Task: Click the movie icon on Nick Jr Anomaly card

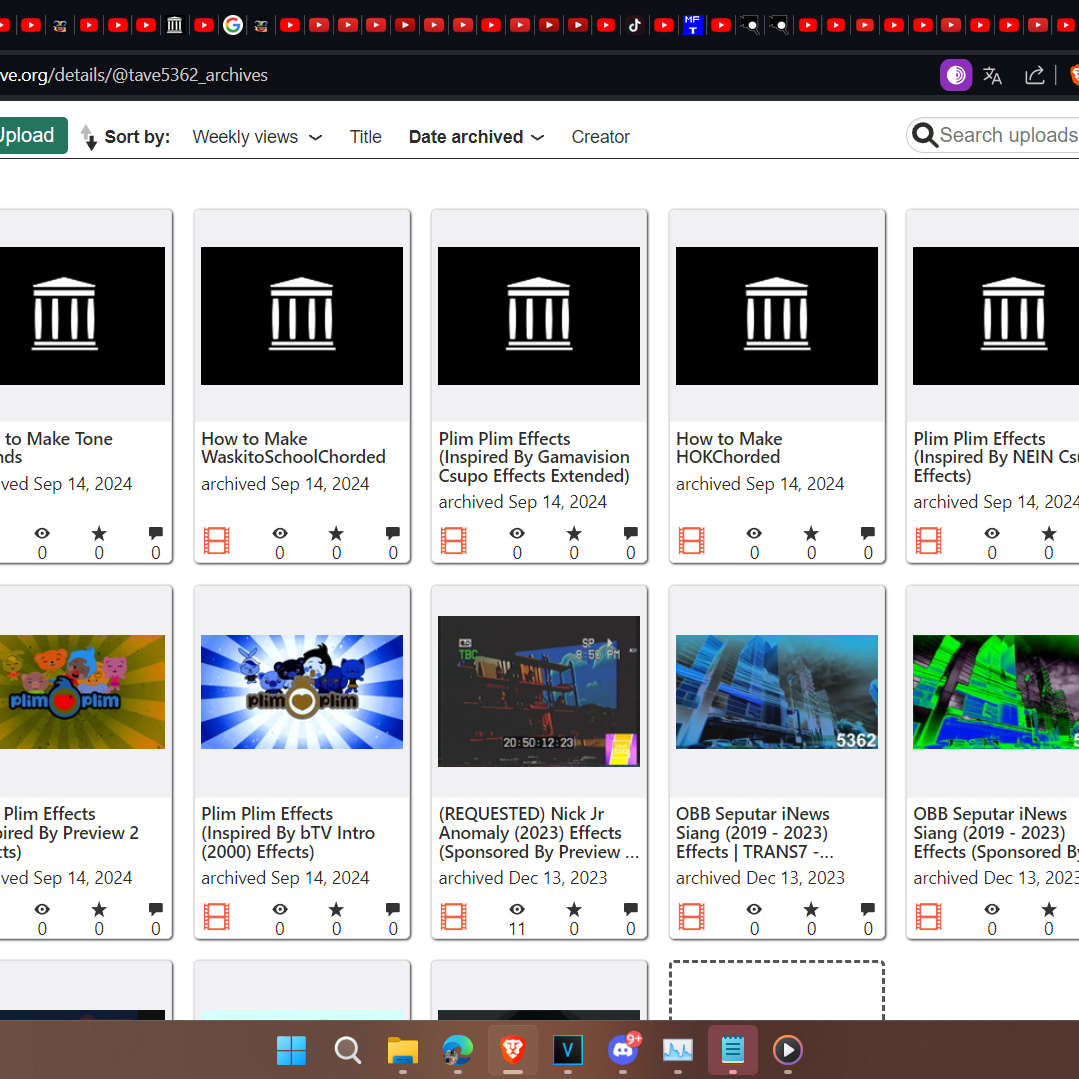Action: (x=453, y=917)
